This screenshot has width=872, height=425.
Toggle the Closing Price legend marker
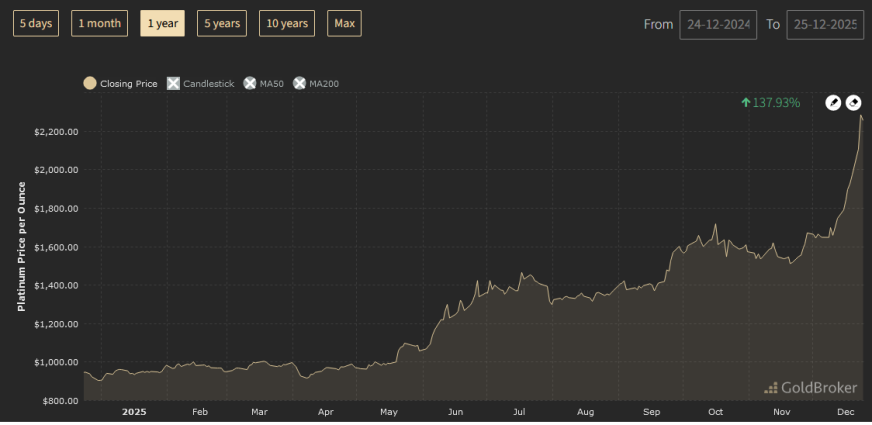pos(90,84)
